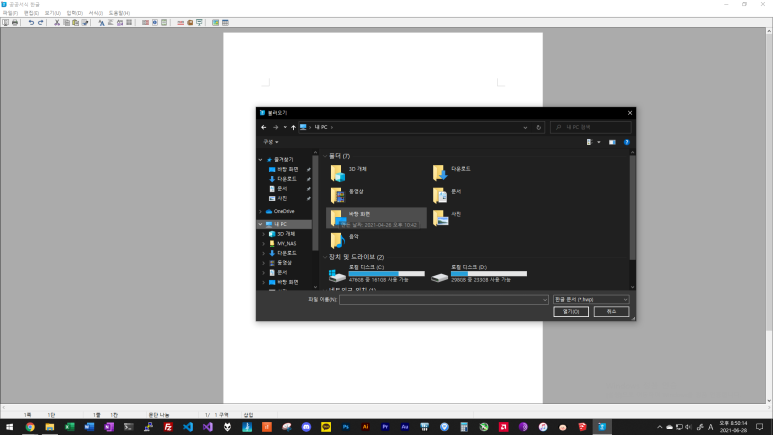Click the D: drive usage bar
Image resolution: width=773 pixels, height=435 pixels.
click(489, 274)
